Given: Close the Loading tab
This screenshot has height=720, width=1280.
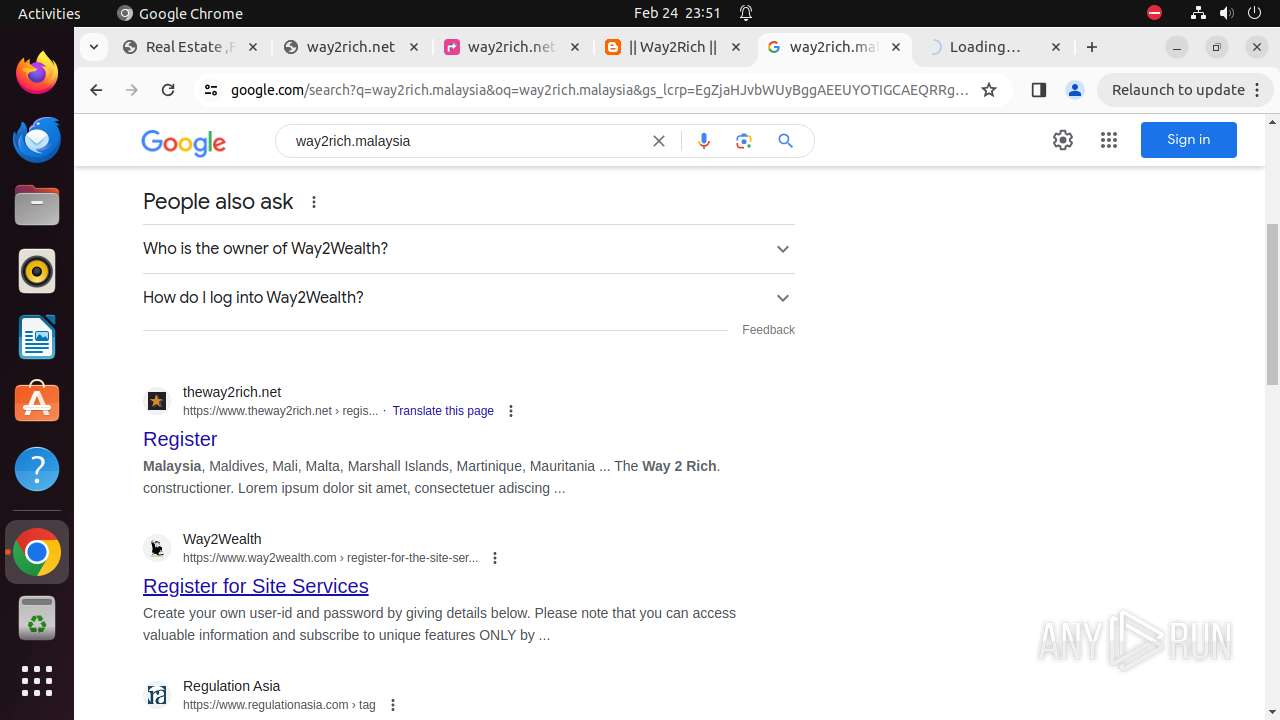Looking at the screenshot, I should point(1056,47).
